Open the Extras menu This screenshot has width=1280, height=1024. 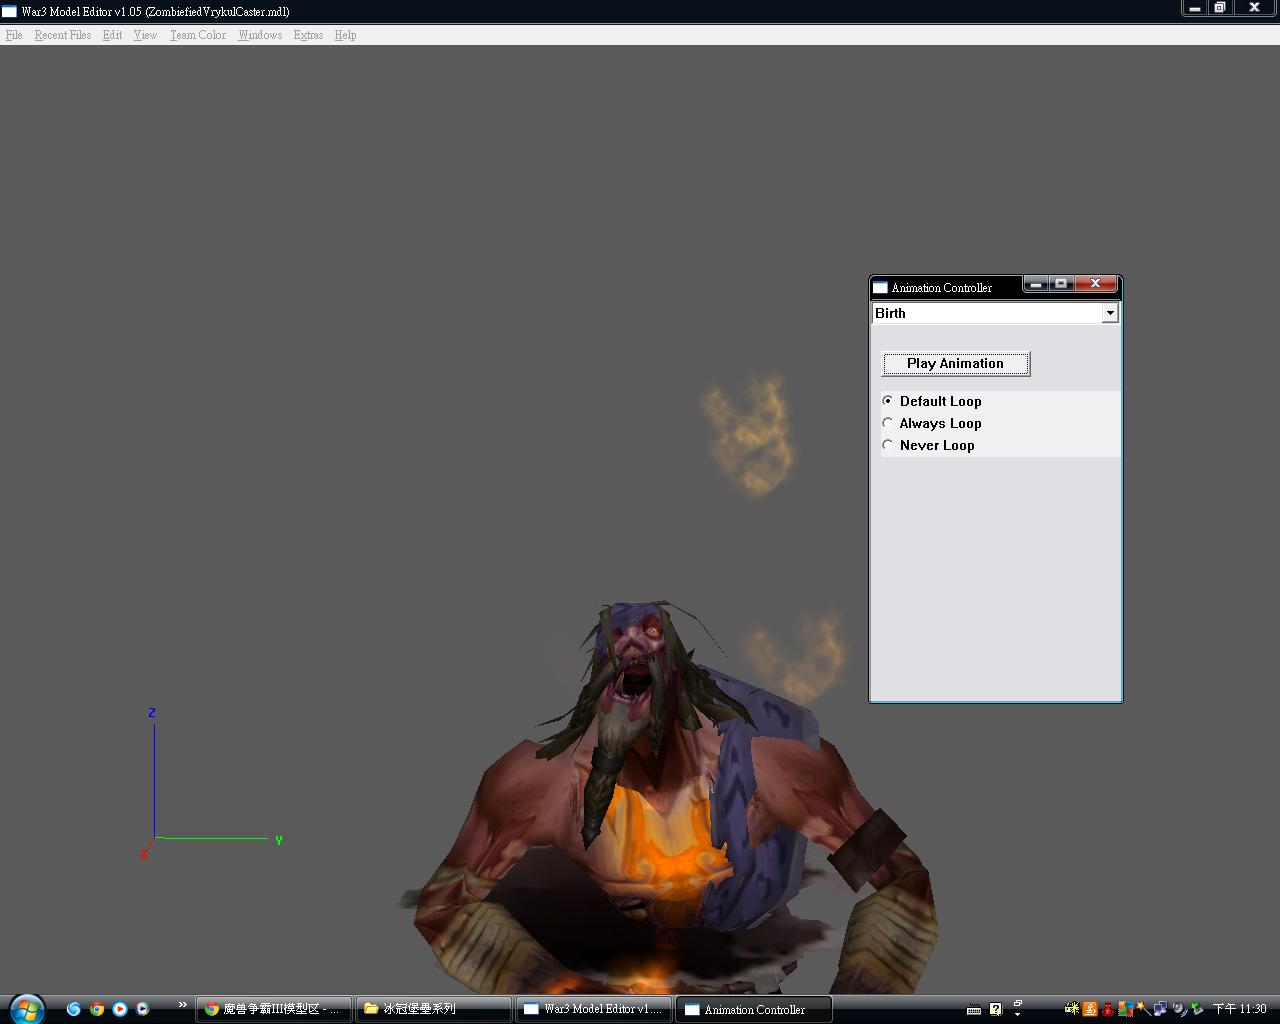308,35
